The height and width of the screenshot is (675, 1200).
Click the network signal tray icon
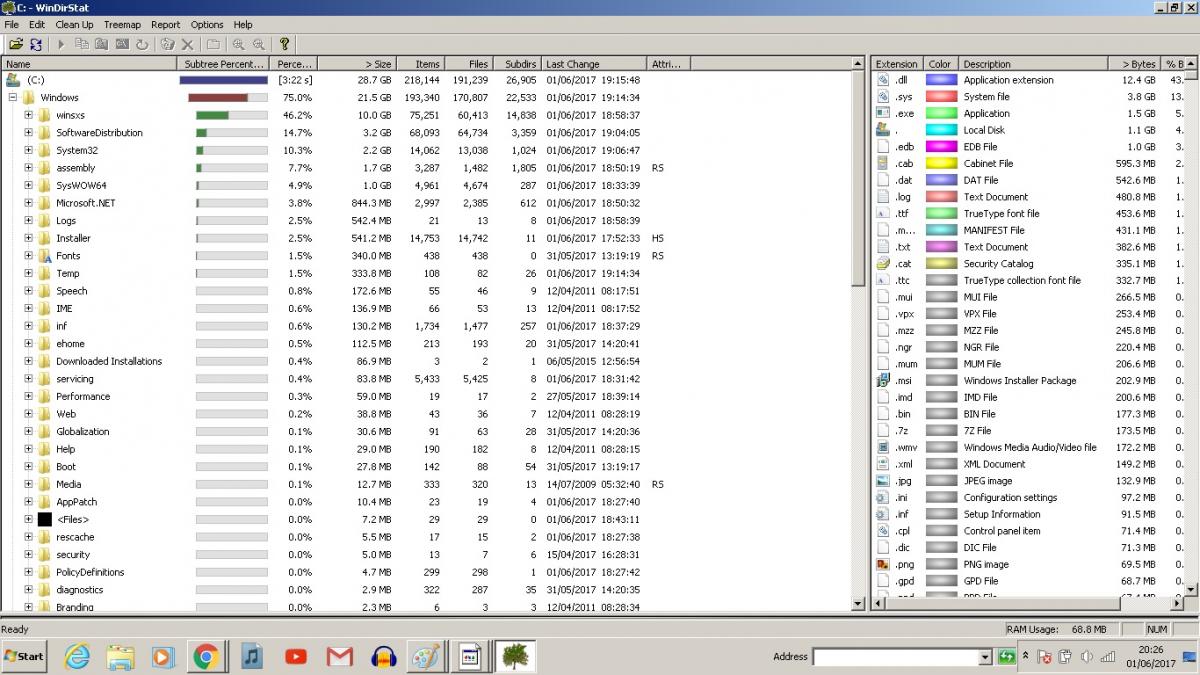pyautogui.click(x=1107, y=657)
